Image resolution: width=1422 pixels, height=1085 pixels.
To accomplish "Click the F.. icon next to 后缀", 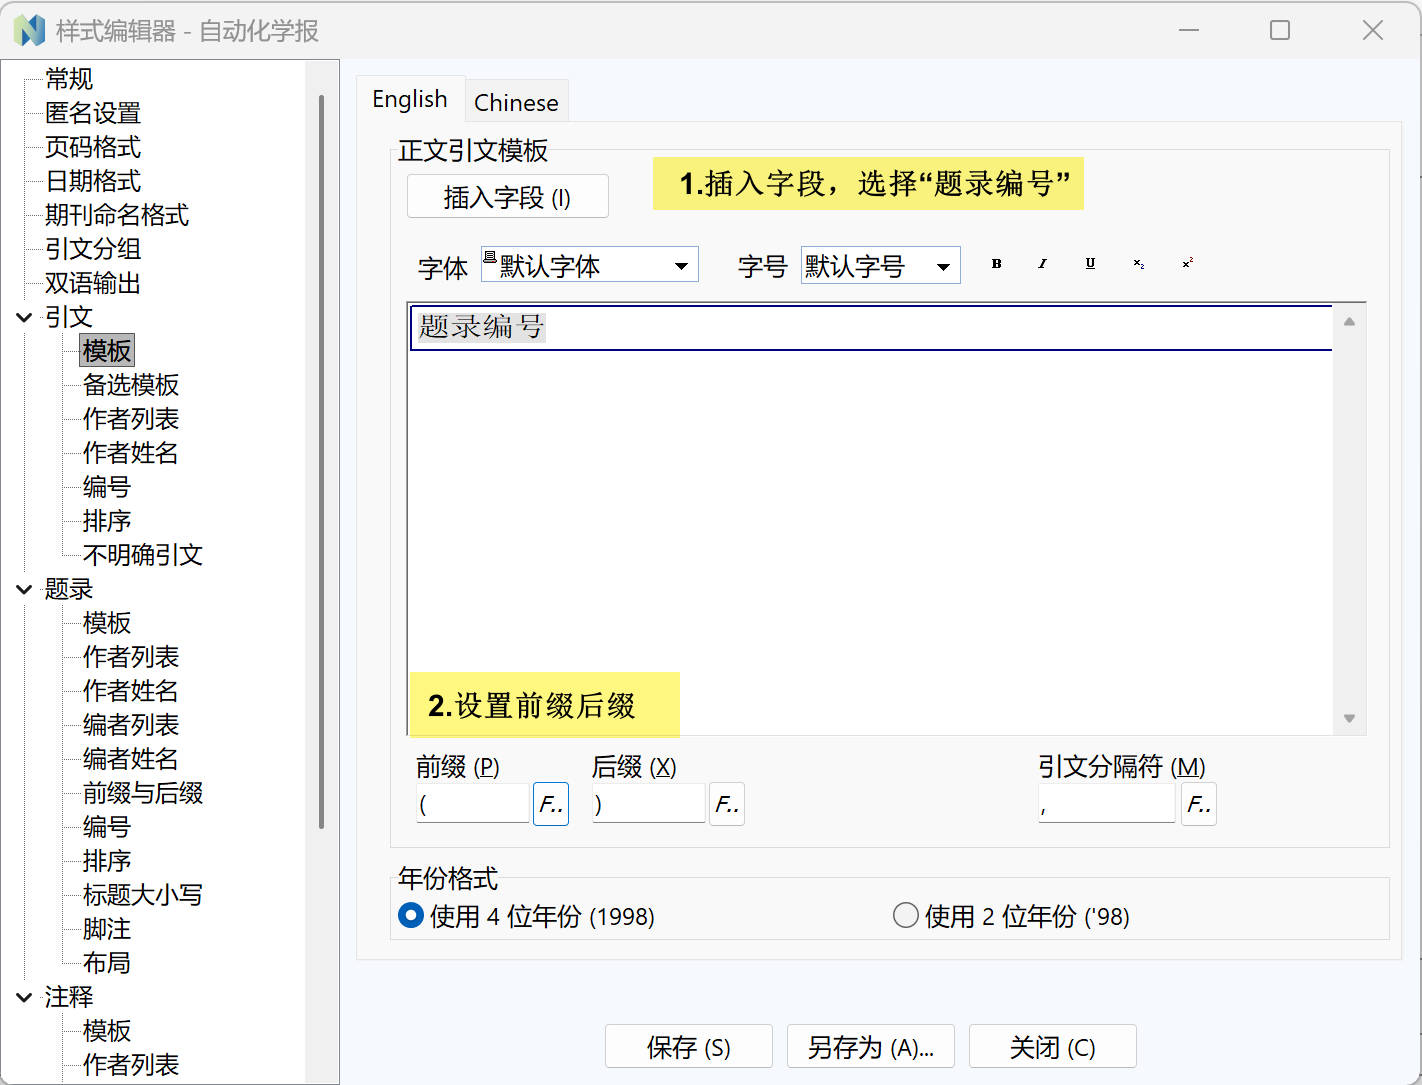I will click(x=727, y=804).
